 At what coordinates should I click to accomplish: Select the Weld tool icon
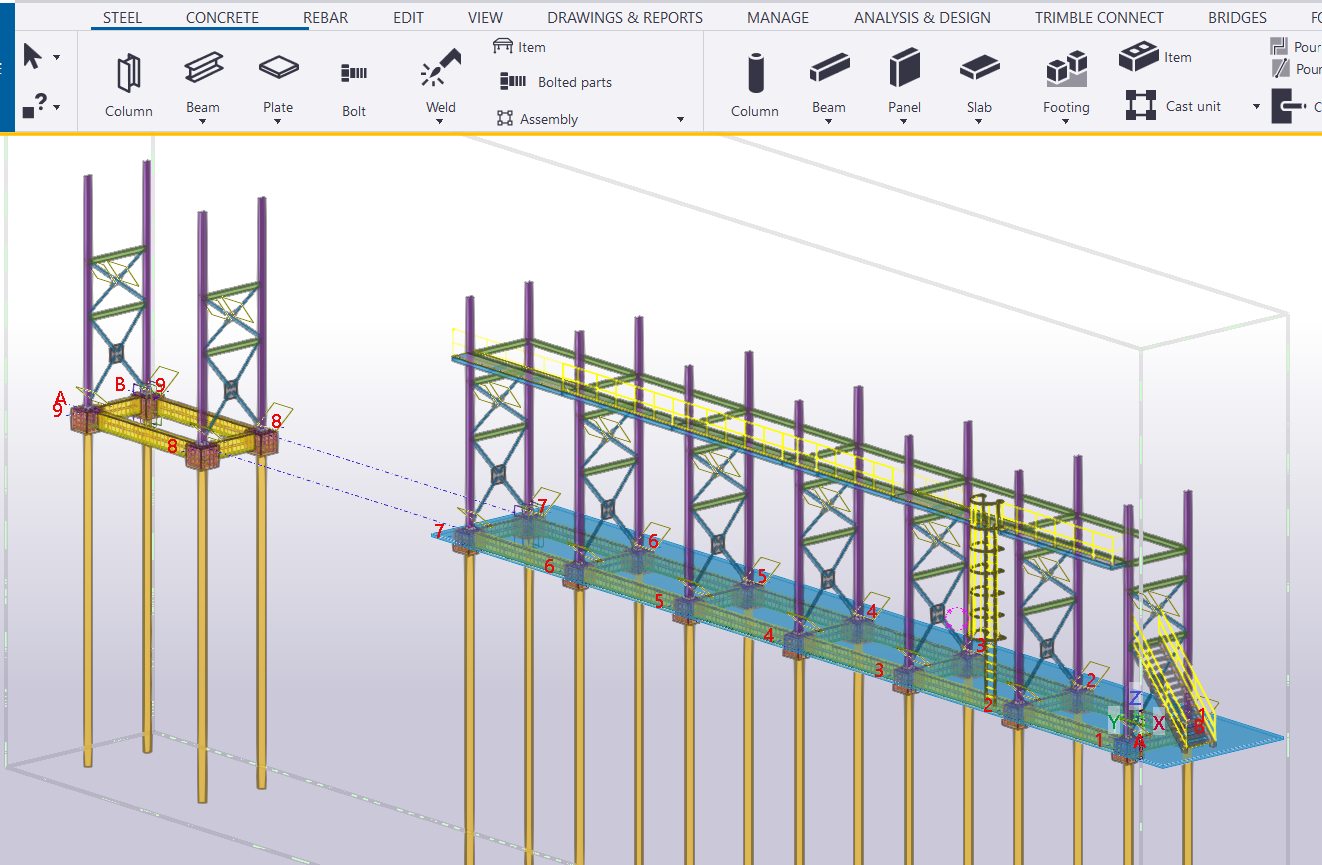(440, 68)
